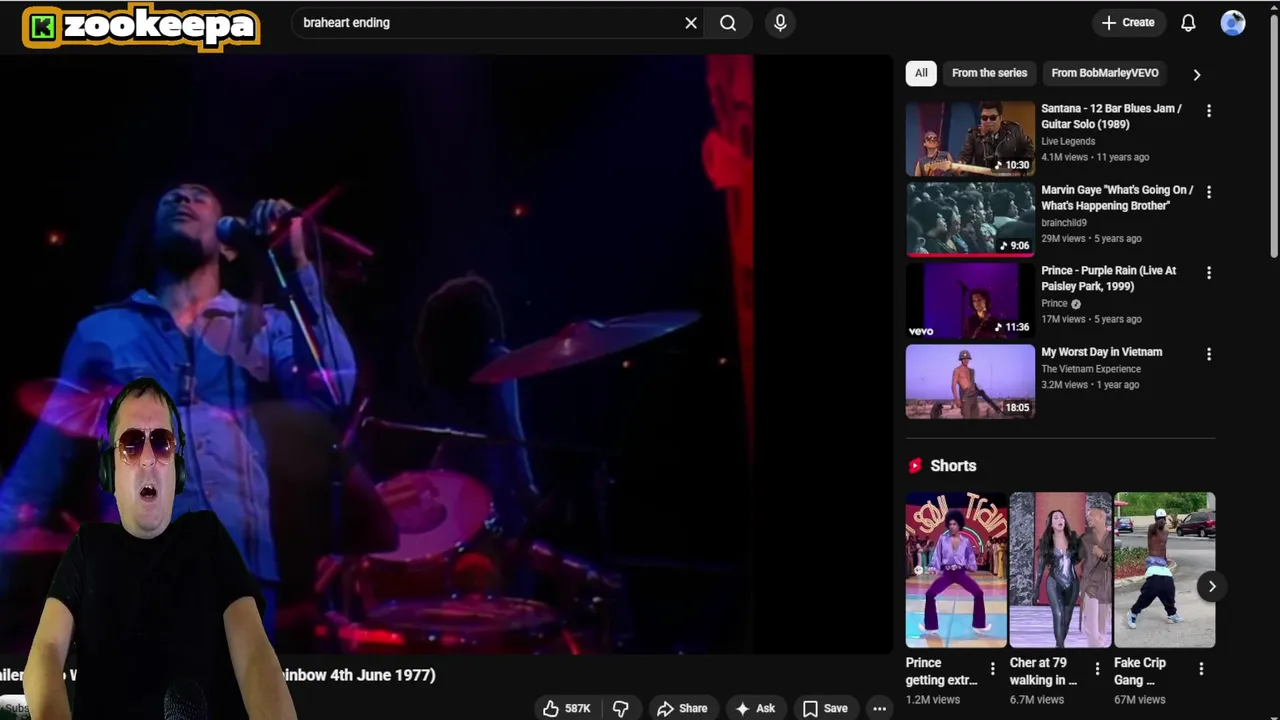Dislike the video with thumbs down
1280x720 pixels.
pos(620,708)
